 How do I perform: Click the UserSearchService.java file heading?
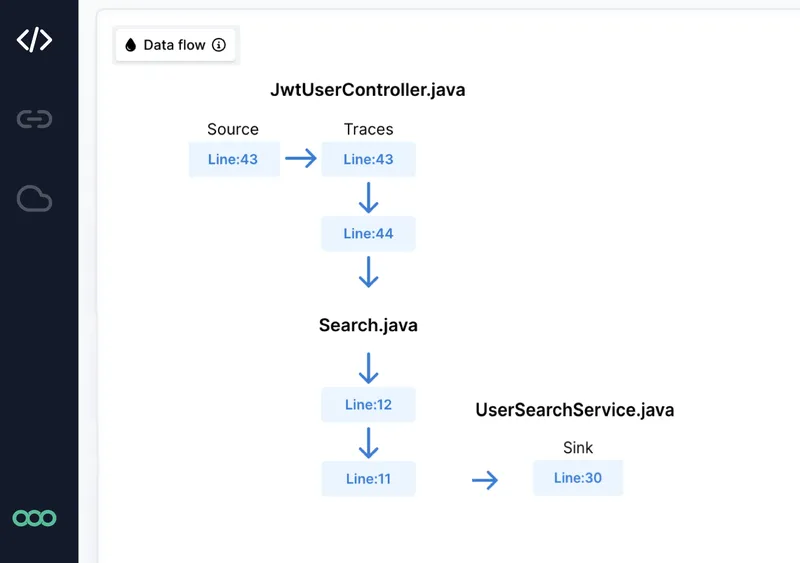574,410
